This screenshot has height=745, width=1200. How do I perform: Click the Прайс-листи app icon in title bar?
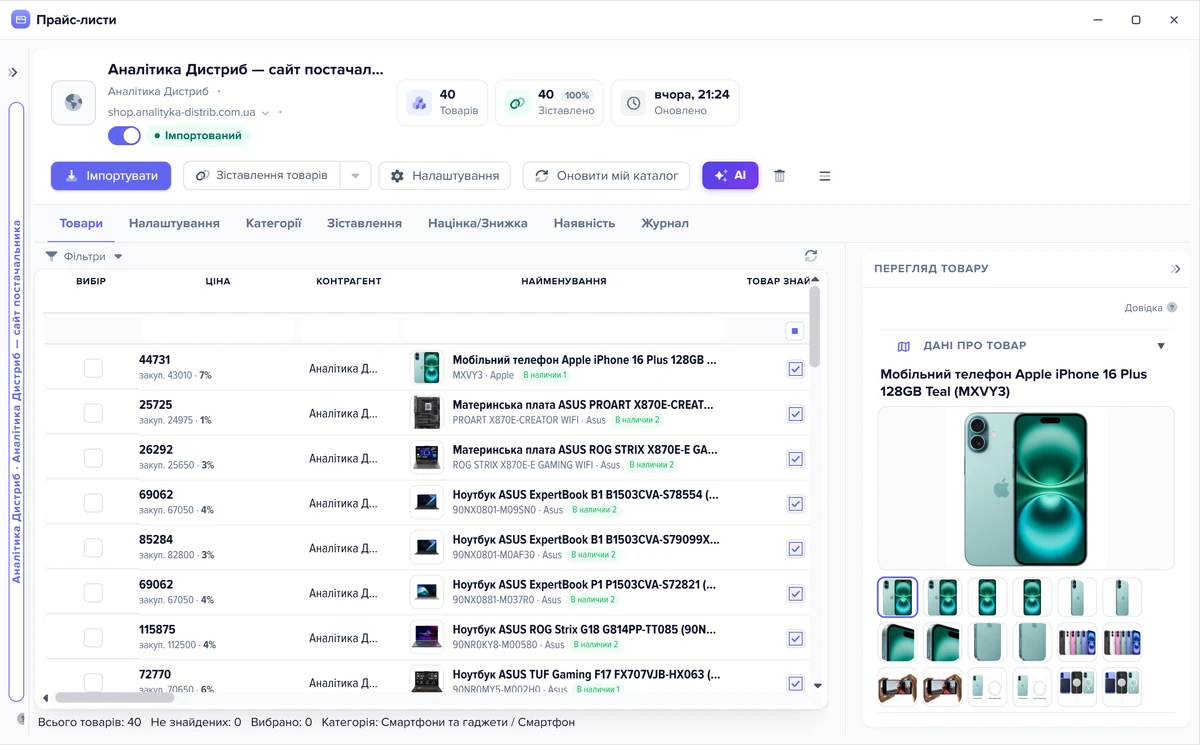tap(20, 20)
